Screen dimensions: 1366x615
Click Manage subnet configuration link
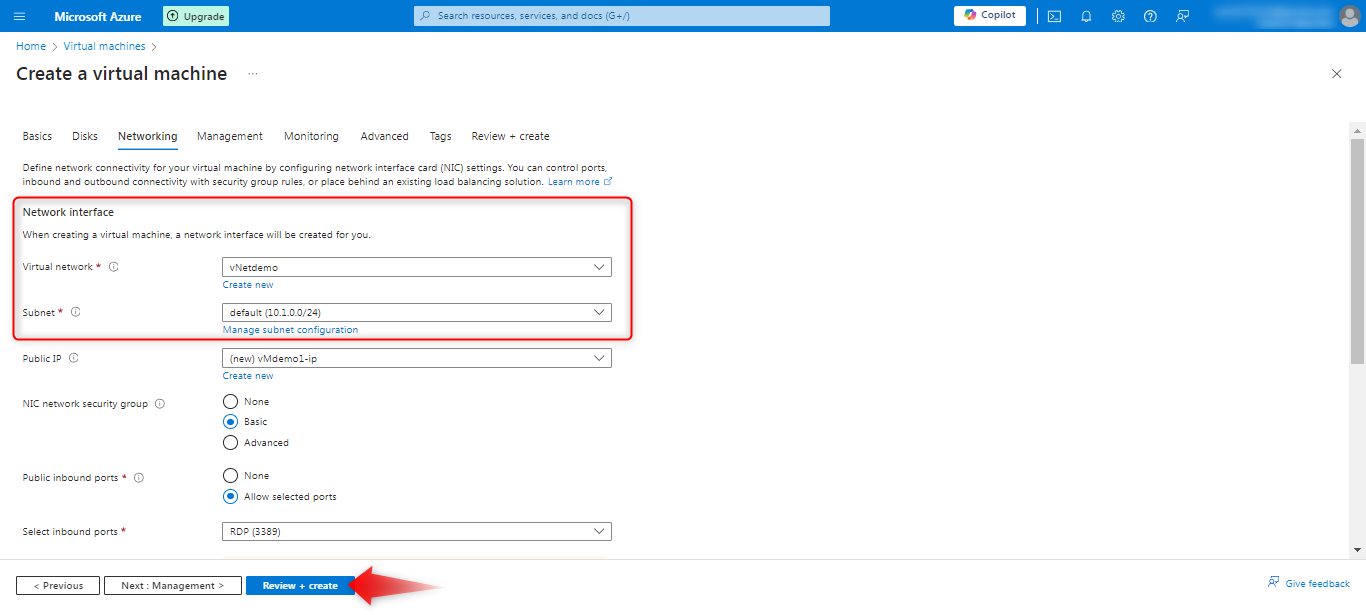(290, 330)
